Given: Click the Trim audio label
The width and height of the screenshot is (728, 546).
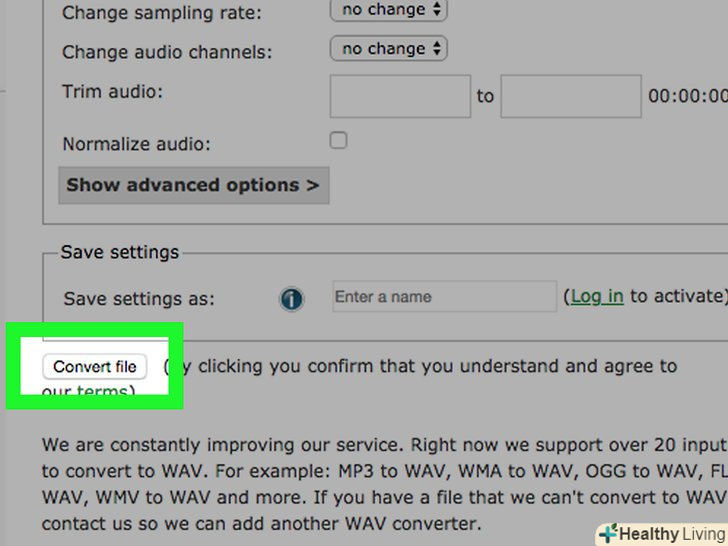Looking at the screenshot, I should pos(112,92).
